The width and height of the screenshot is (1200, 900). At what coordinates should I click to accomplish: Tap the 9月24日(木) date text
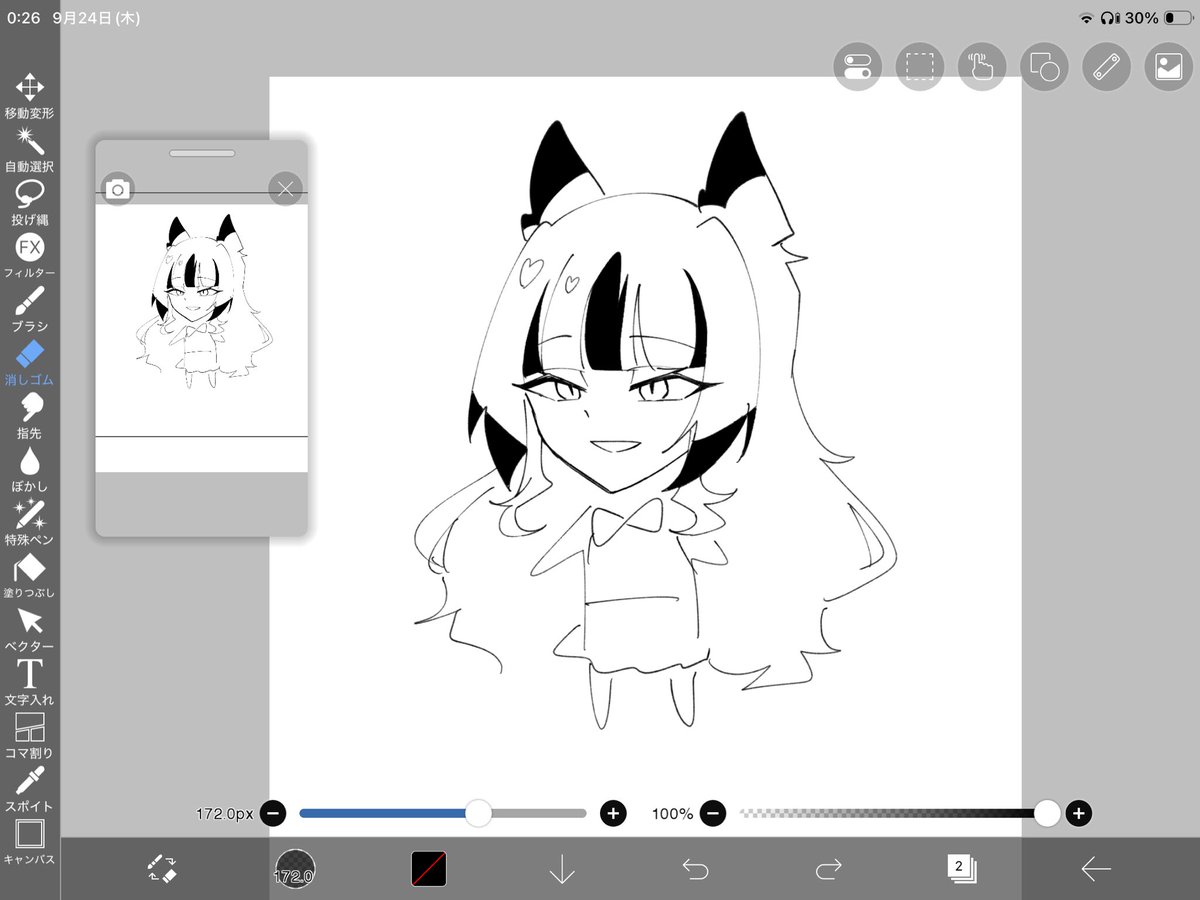pyautogui.click(x=97, y=18)
